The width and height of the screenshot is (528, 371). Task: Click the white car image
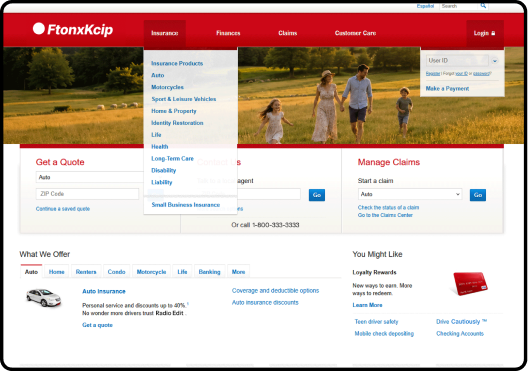[44, 297]
